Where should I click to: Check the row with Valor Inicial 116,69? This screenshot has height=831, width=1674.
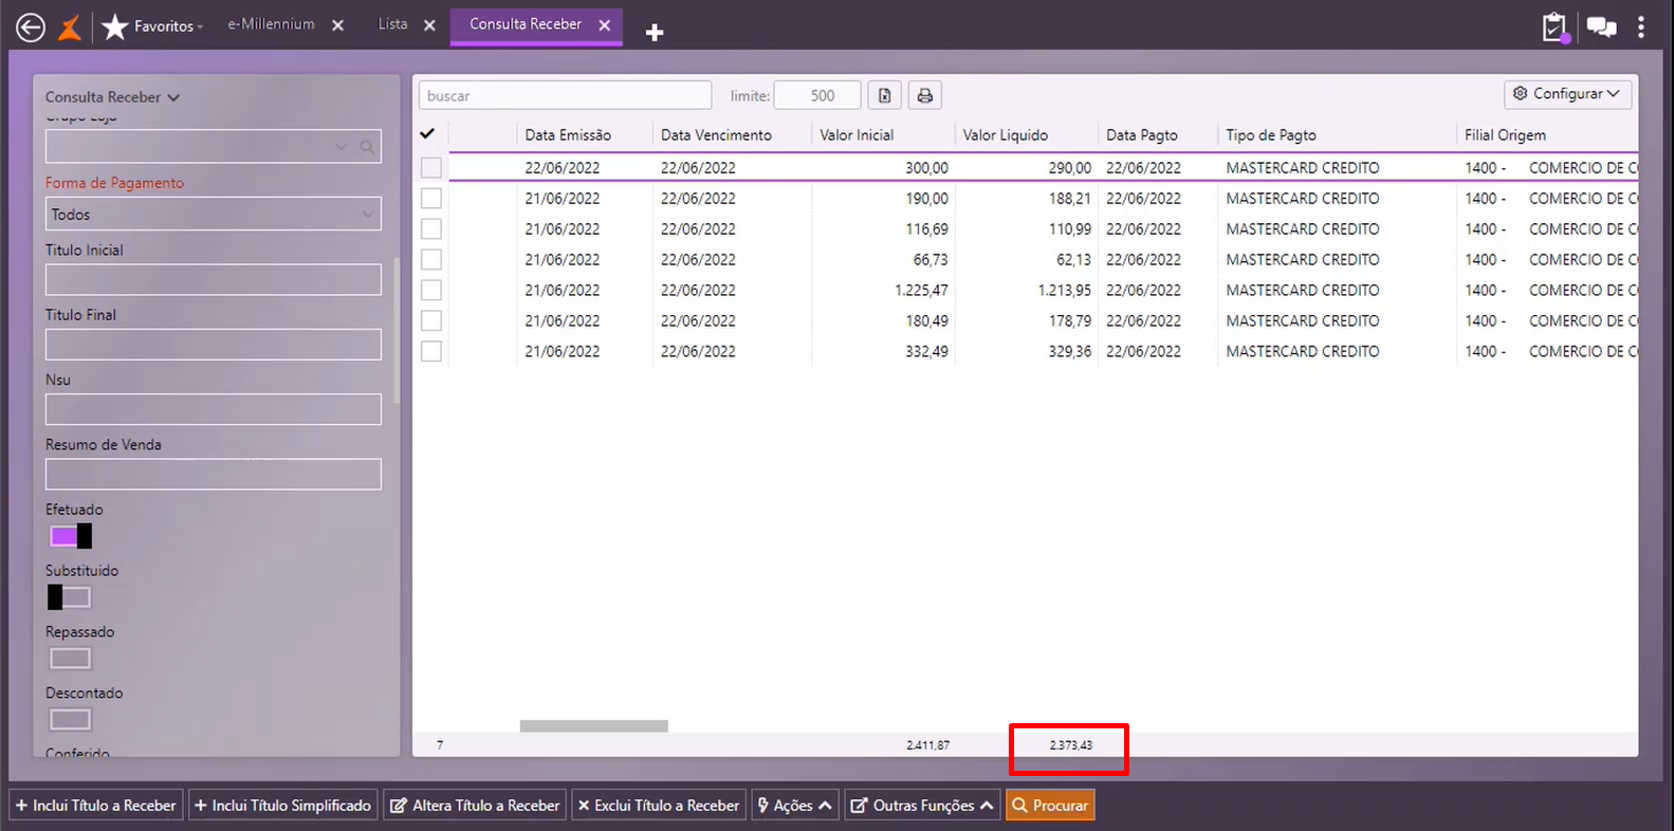tap(431, 229)
